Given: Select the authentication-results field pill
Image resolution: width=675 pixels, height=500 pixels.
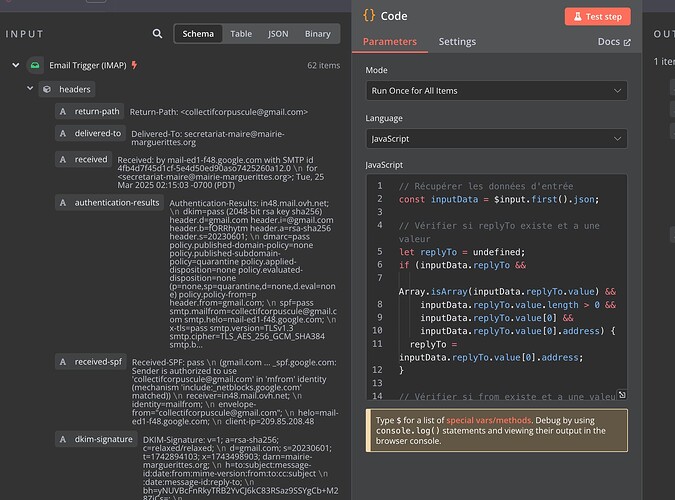Looking at the screenshot, I should [x=109, y=202].
